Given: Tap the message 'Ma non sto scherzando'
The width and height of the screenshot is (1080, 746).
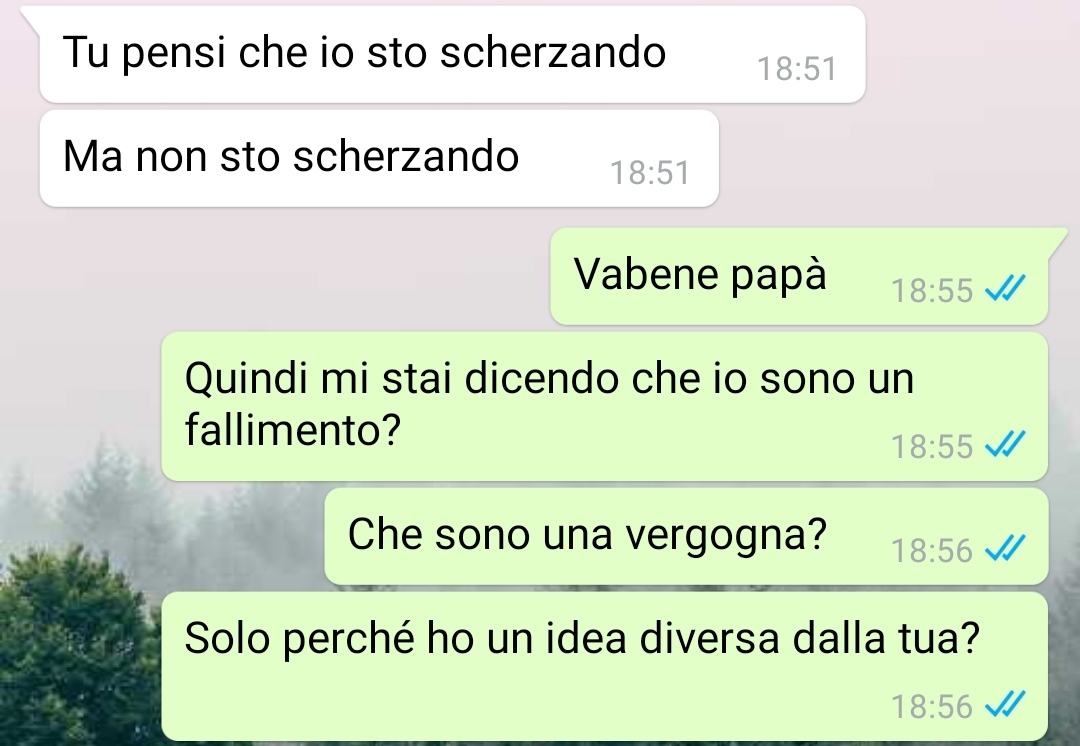Looking at the screenshot, I should [380, 158].
